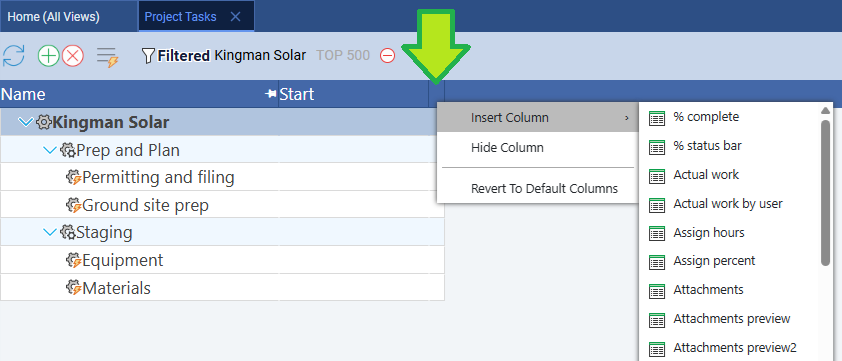Image resolution: width=842 pixels, height=361 pixels.
Task: Open the Insert Column submenu
Action: pyautogui.click(x=538, y=118)
